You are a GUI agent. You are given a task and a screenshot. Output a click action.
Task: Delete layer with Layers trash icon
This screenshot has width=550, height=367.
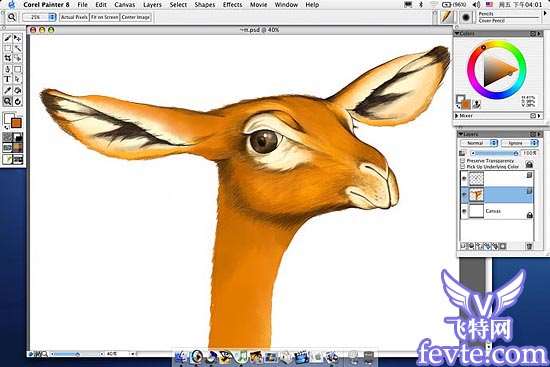(x=529, y=246)
